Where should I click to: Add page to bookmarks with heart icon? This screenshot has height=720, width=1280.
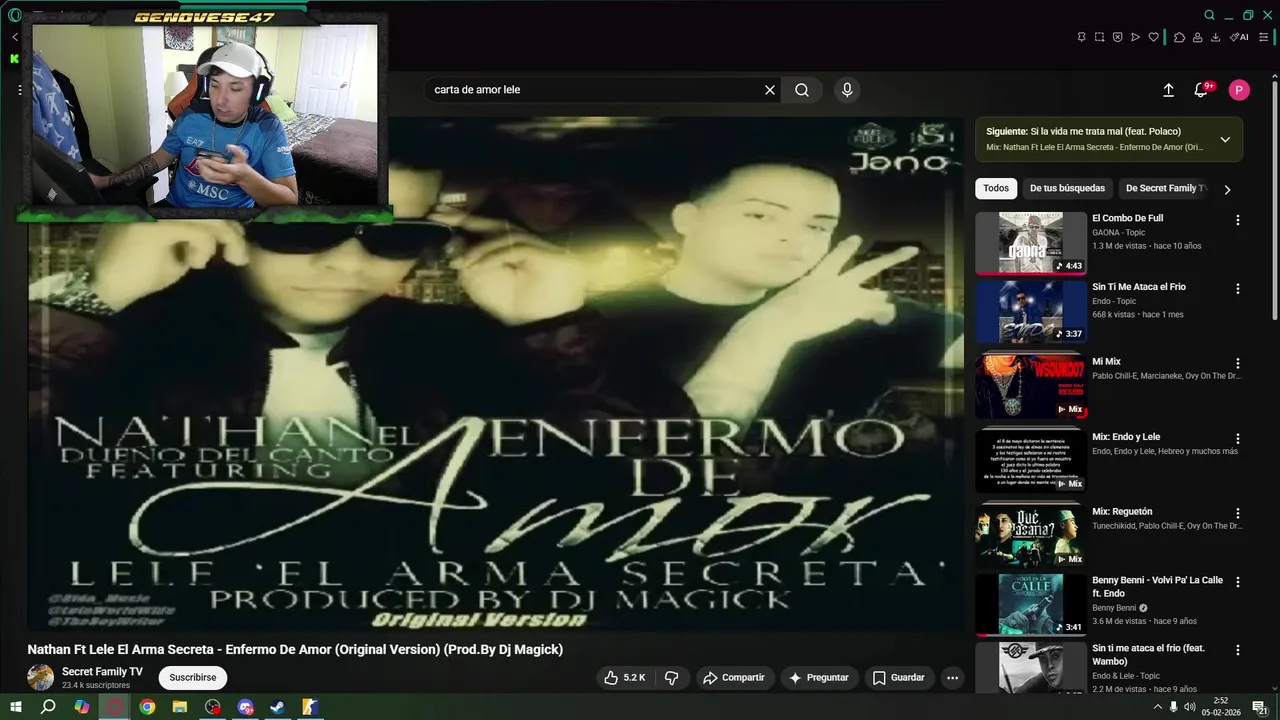1153,37
